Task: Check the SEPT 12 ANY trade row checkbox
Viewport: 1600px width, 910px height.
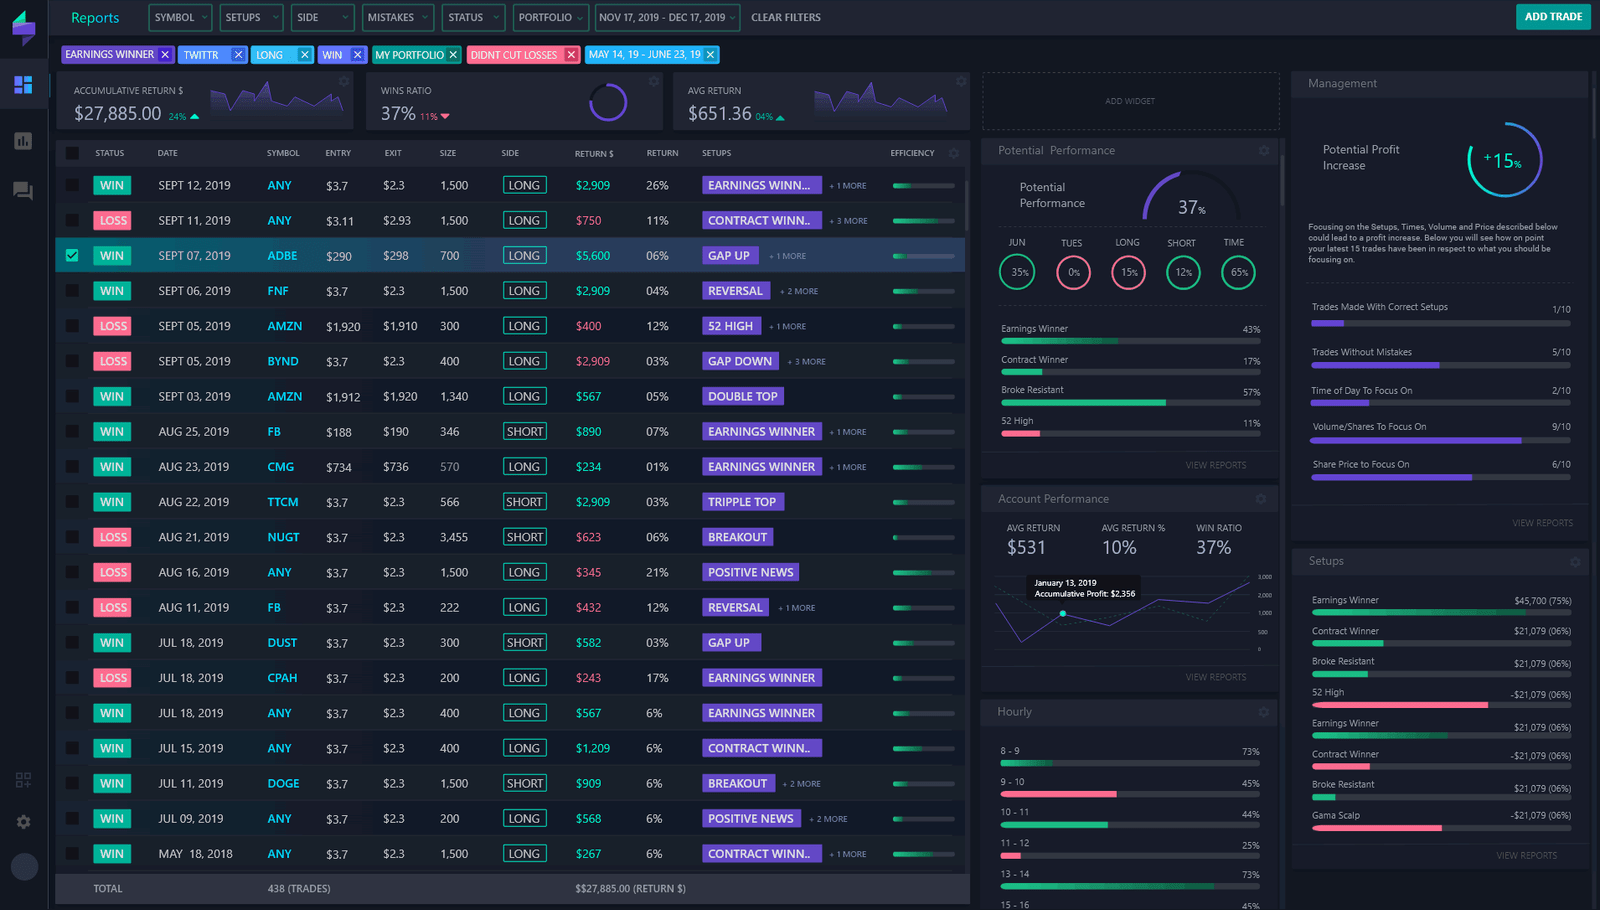Action: [x=71, y=184]
